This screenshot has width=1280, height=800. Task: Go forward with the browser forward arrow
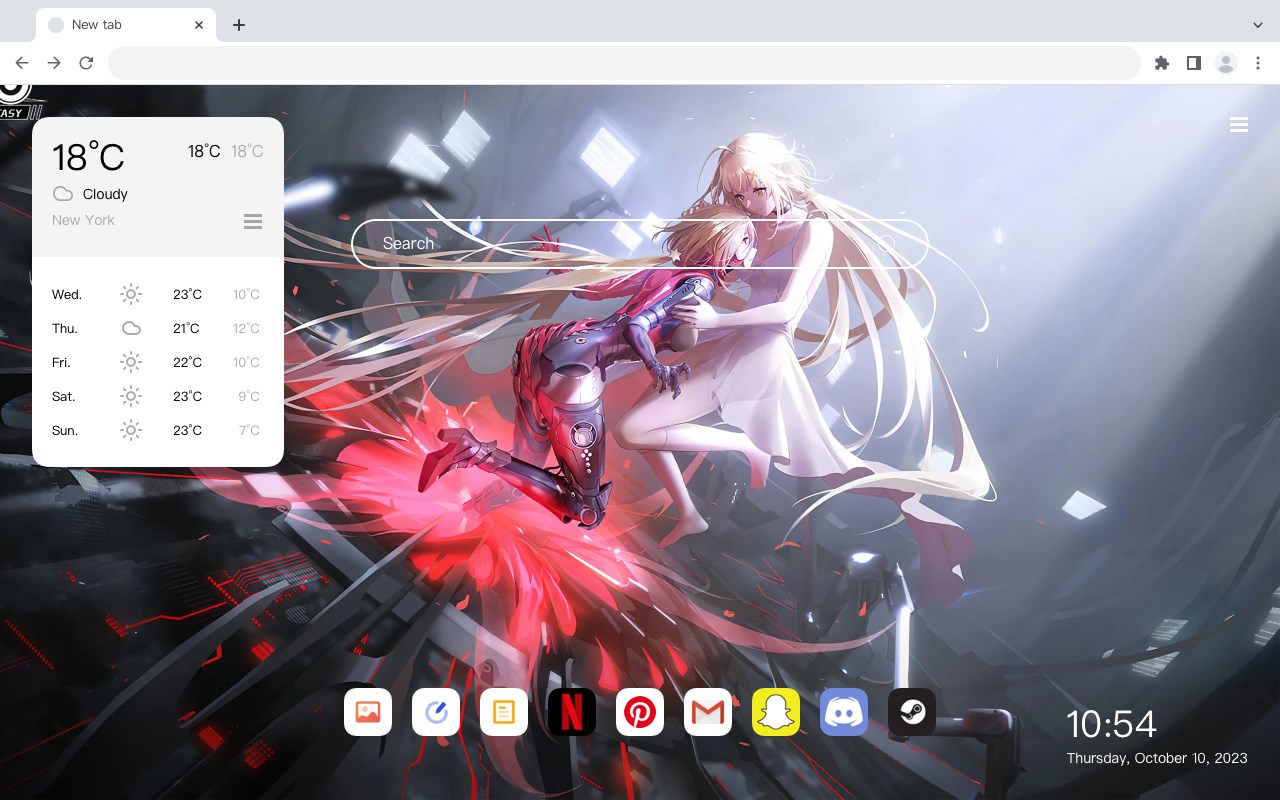click(x=54, y=63)
